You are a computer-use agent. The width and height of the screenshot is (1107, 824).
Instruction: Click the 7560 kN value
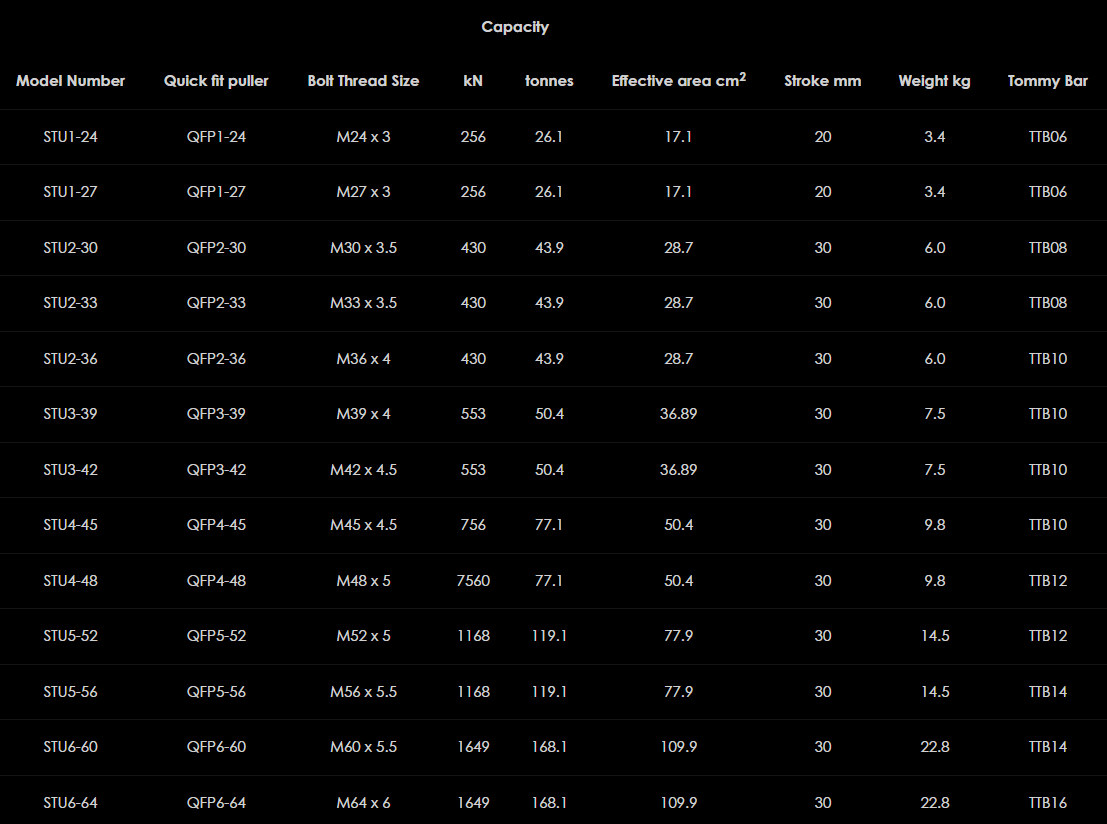473,581
